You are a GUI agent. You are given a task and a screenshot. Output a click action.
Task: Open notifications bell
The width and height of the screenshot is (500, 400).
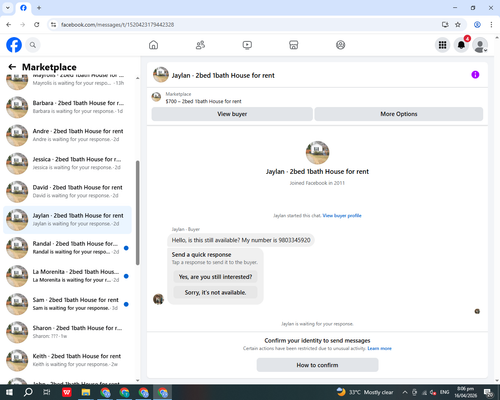pos(461,45)
